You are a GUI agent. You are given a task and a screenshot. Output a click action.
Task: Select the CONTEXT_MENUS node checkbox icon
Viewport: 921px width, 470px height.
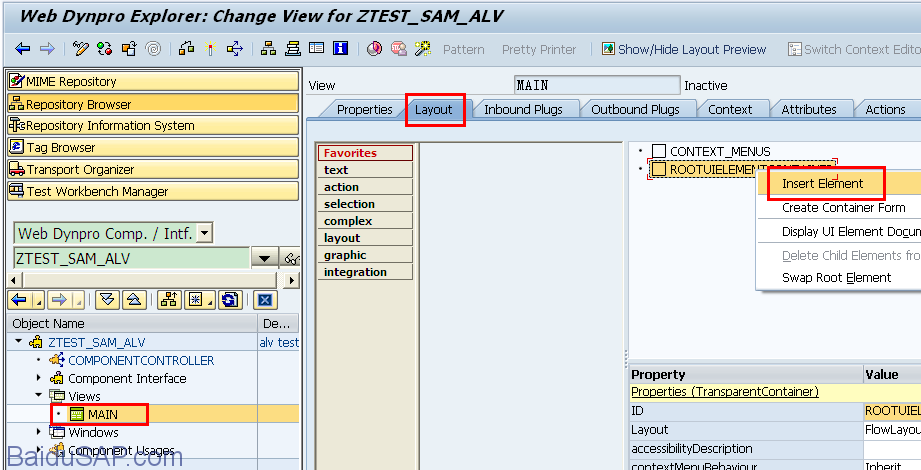pos(658,151)
